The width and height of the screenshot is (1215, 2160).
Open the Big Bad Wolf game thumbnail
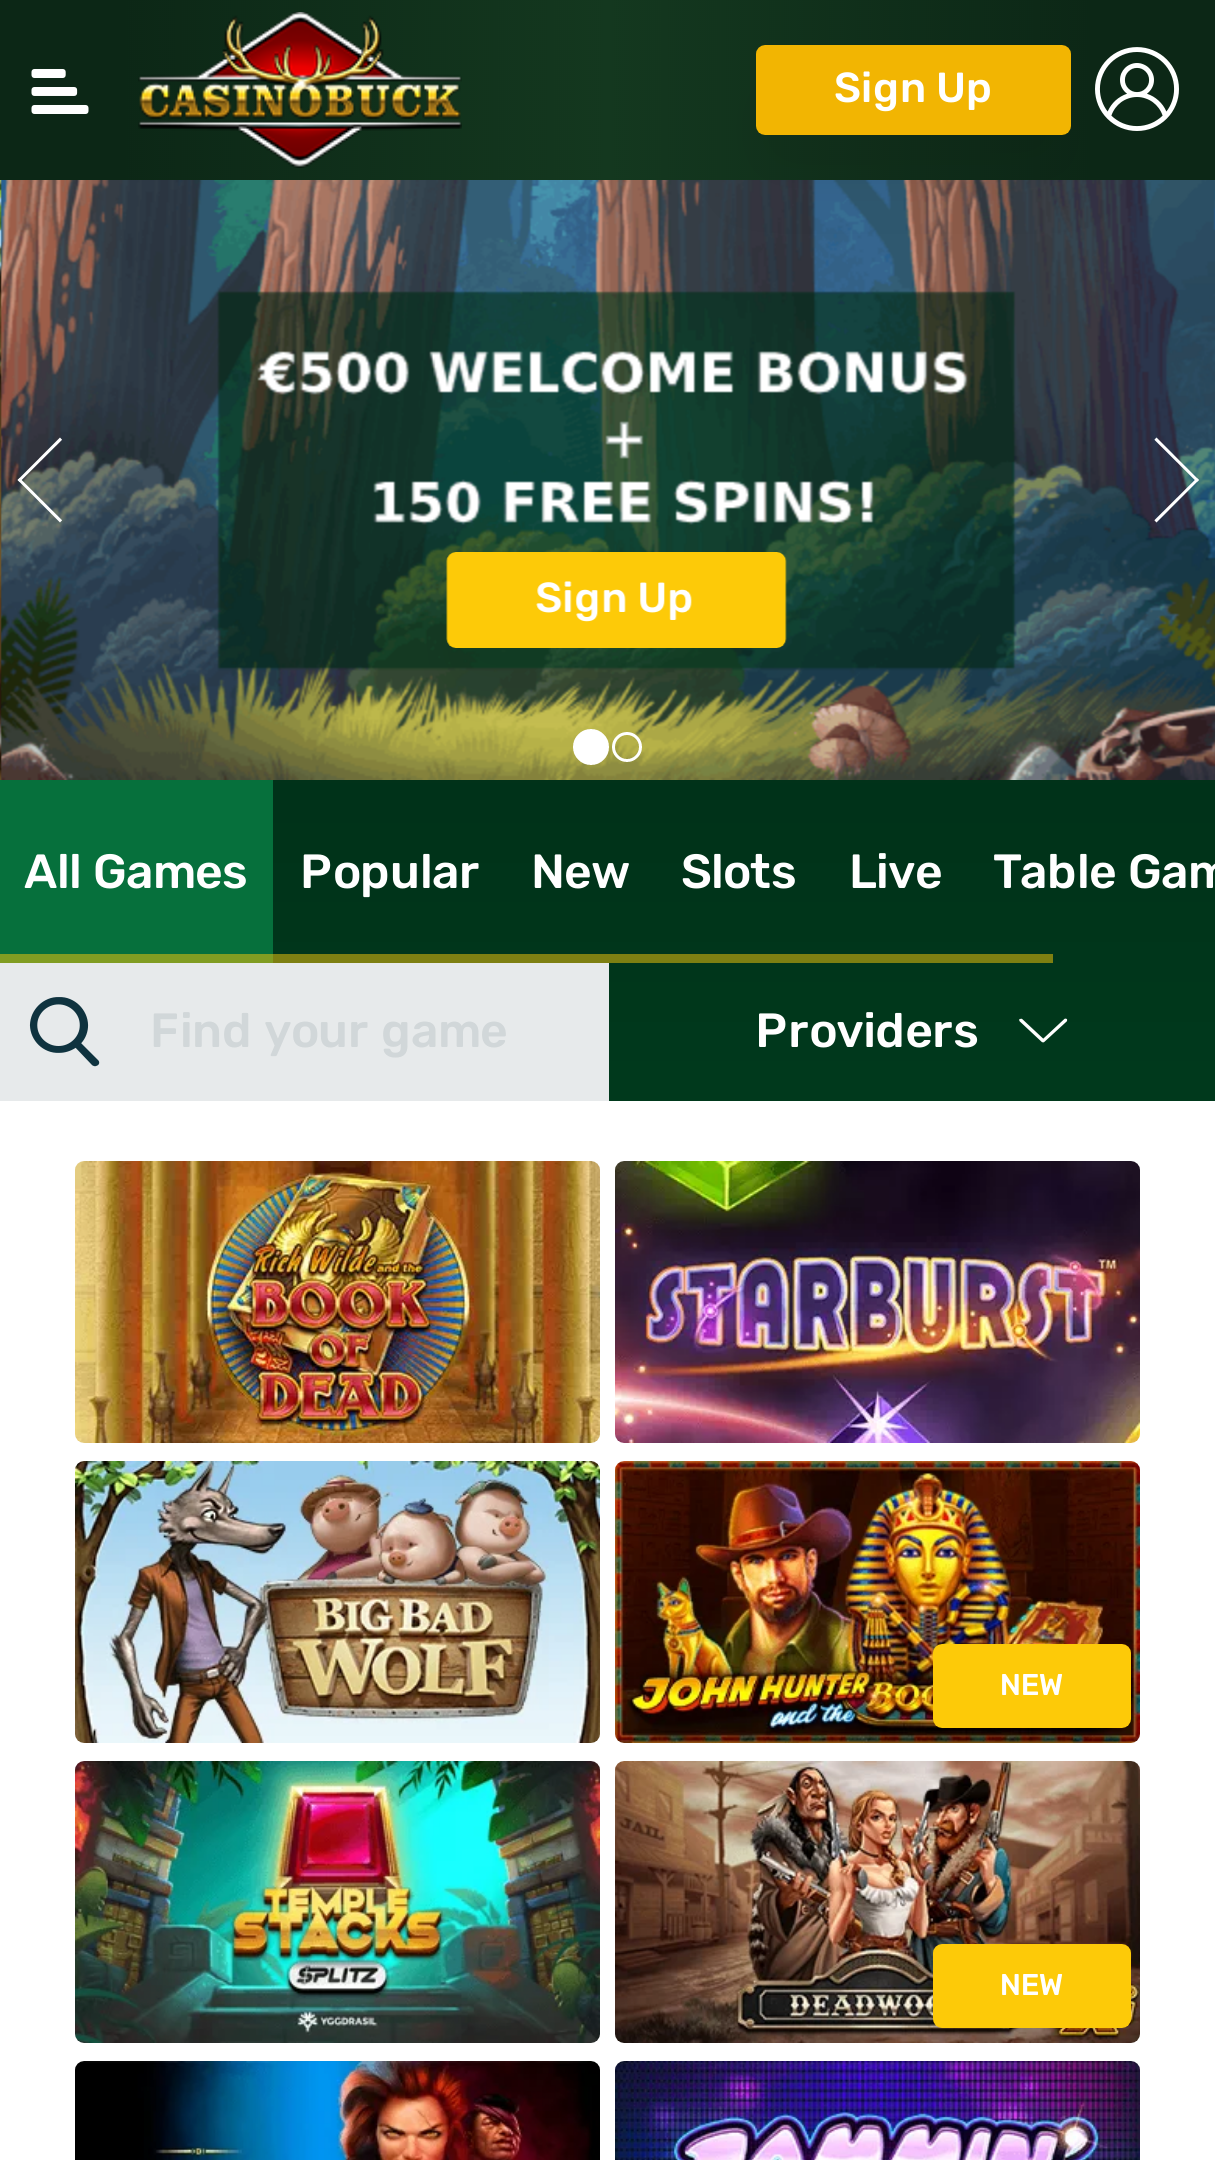[x=337, y=1601]
